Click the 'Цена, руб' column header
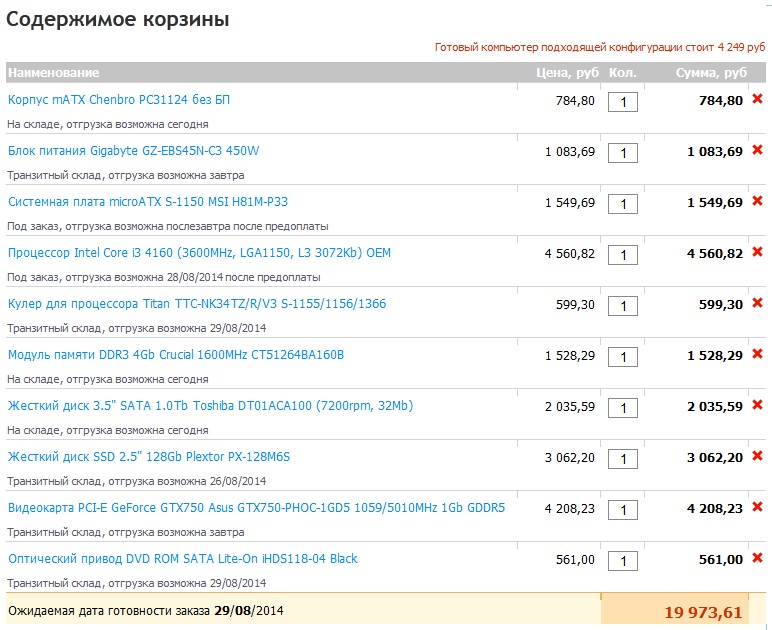Viewport: 772px width, 630px height. click(567, 73)
